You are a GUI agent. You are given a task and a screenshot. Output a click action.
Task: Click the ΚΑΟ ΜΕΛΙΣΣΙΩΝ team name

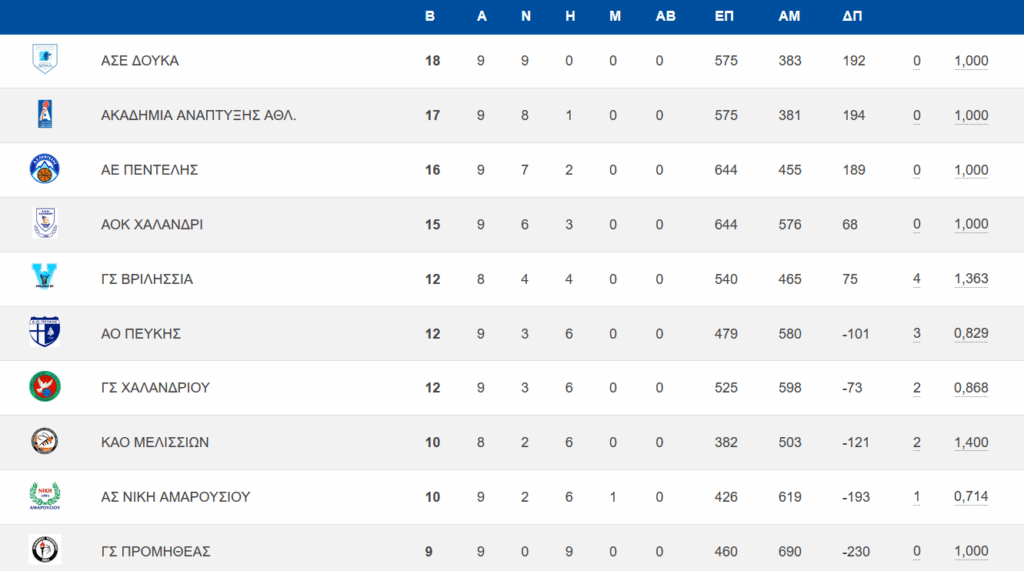pyautogui.click(x=155, y=442)
